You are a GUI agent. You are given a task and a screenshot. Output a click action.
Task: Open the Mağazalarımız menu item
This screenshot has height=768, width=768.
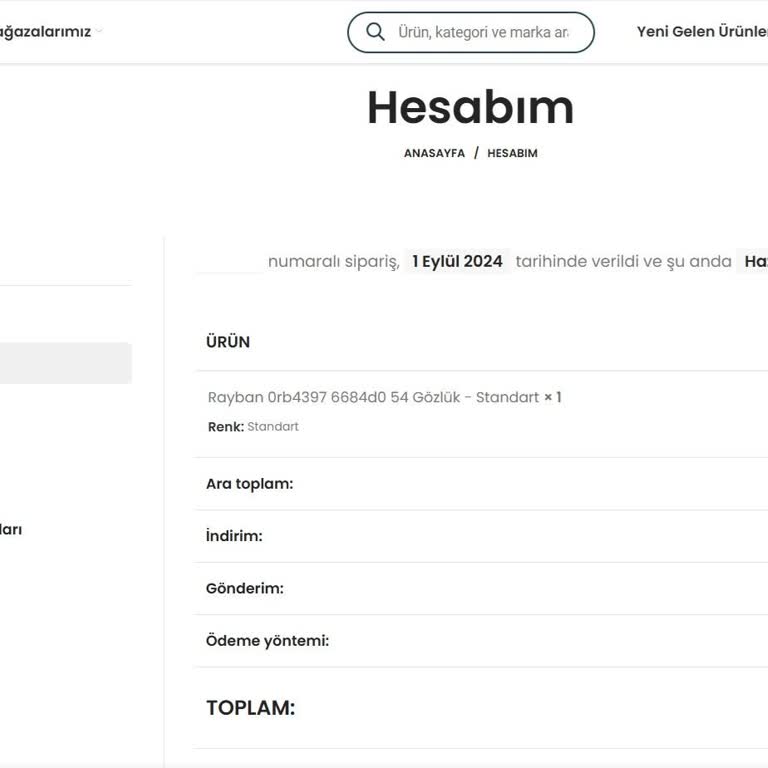(45, 32)
